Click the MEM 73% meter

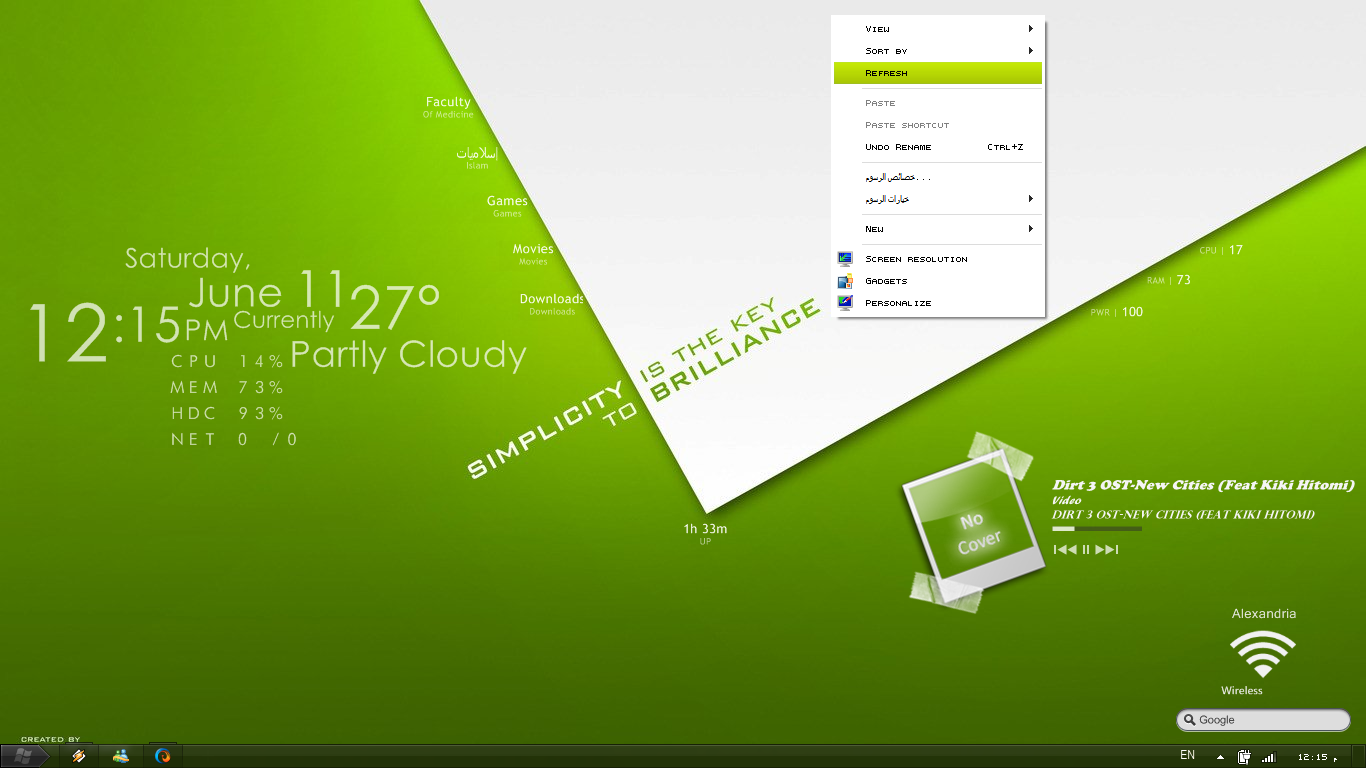(228, 387)
